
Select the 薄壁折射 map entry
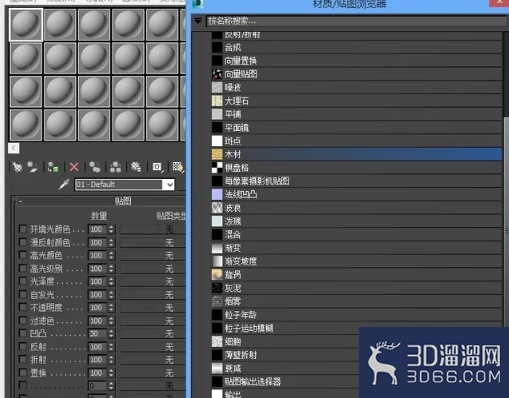point(285,355)
